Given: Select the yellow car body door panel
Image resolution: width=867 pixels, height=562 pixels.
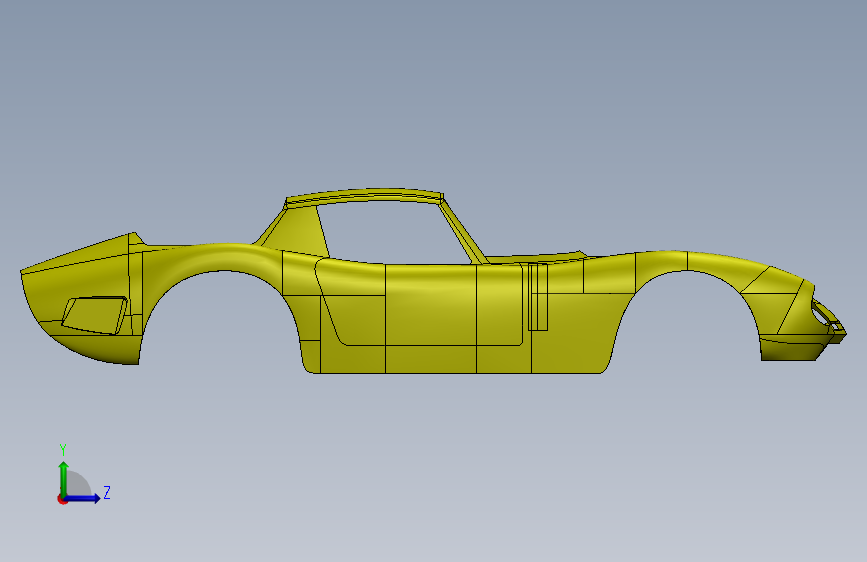Looking at the screenshot, I should pyautogui.click(x=420, y=304).
